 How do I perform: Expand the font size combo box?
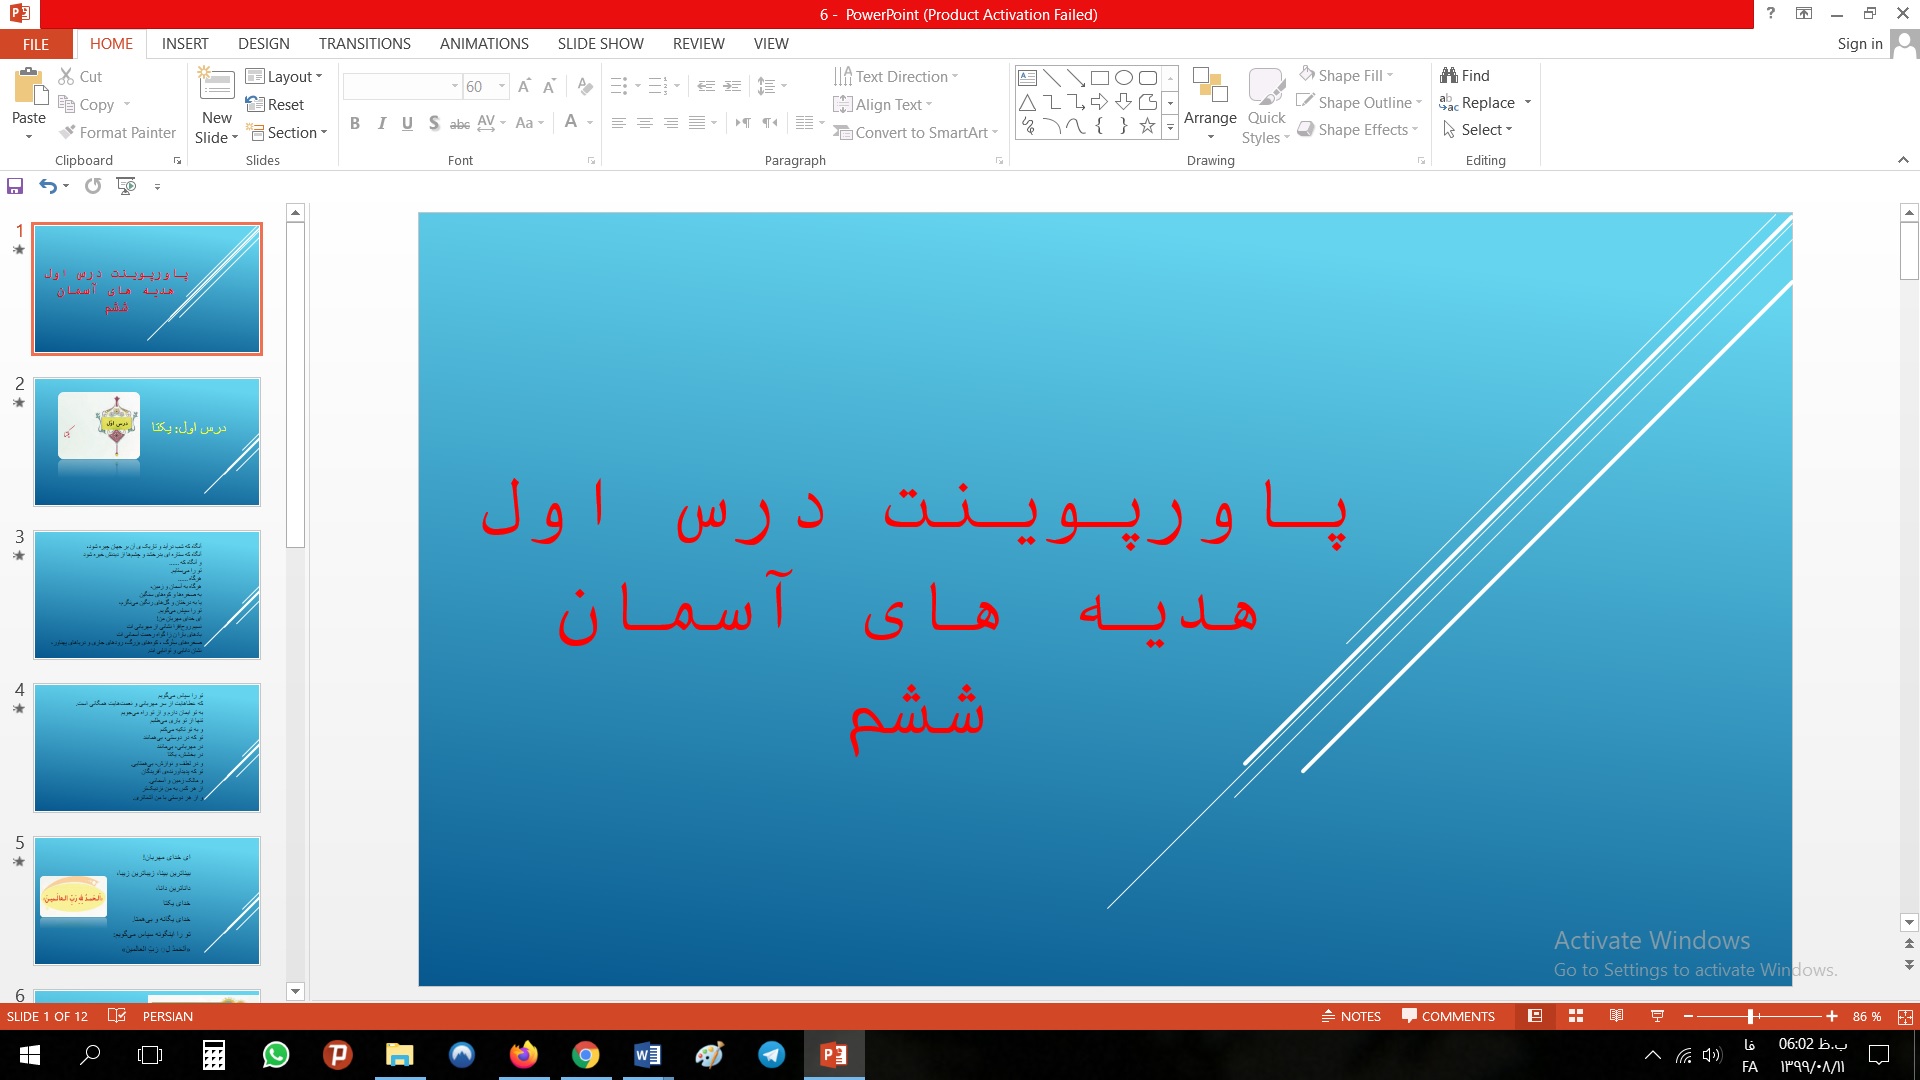tap(502, 86)
